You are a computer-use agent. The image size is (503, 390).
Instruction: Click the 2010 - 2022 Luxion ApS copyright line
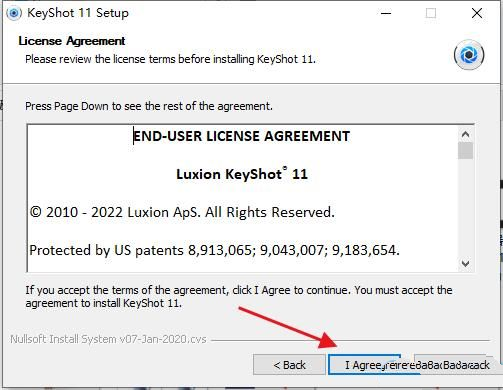(x=182, y=212)
